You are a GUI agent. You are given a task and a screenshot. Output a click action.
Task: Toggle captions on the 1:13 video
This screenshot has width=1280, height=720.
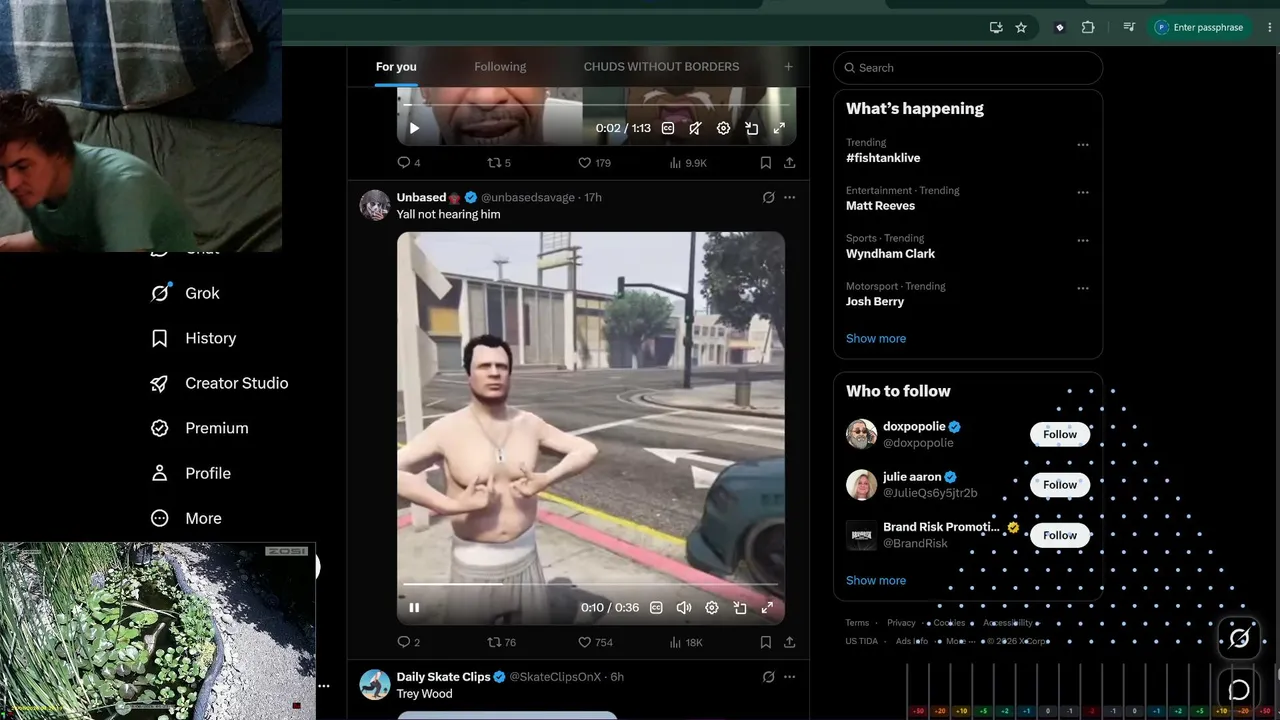point(667,128)
